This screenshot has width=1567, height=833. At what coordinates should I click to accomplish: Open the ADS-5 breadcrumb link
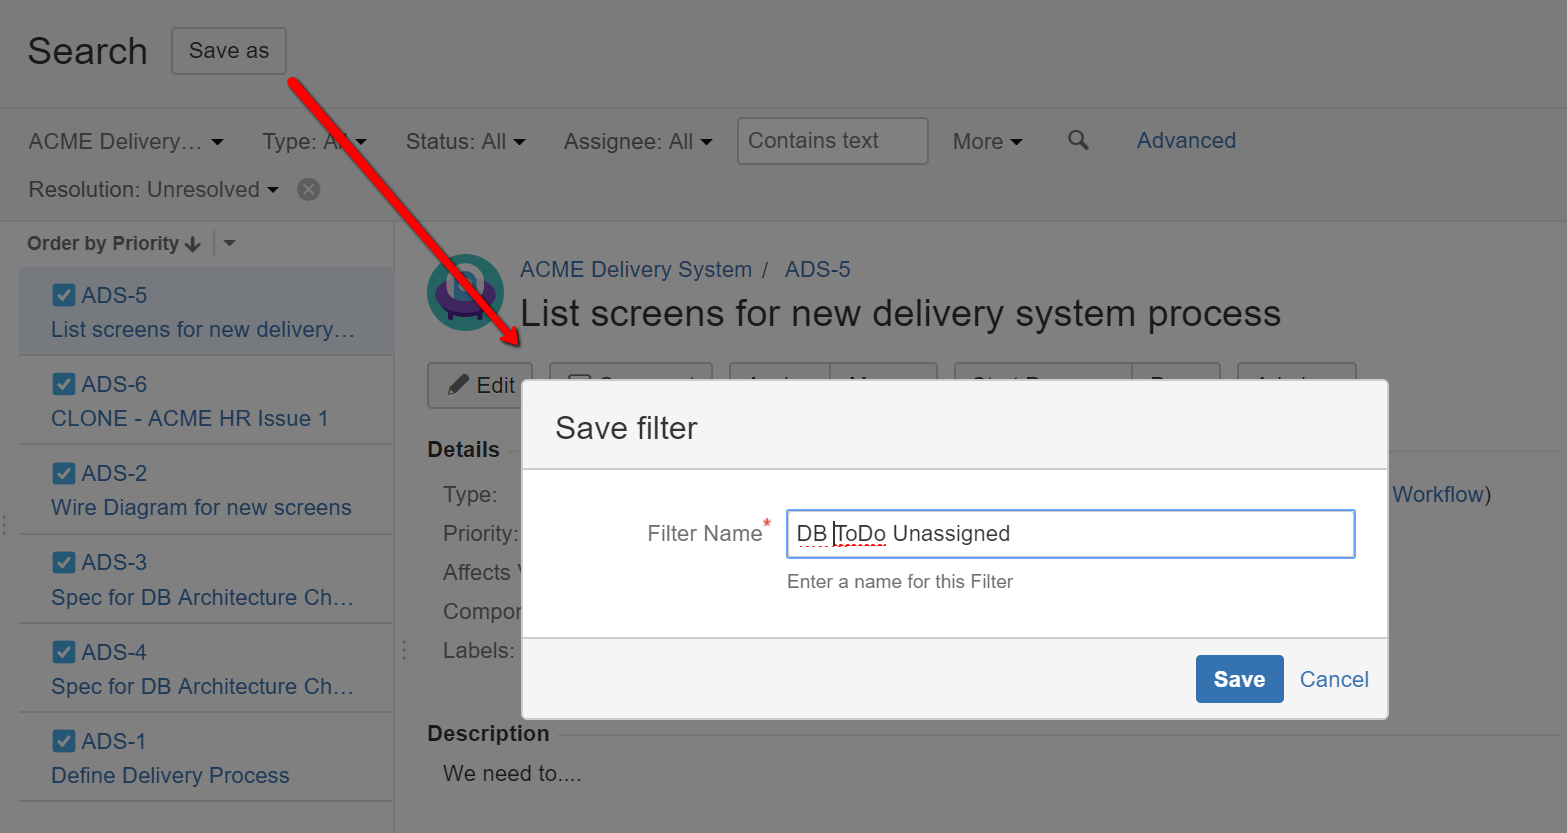[817, 269]
